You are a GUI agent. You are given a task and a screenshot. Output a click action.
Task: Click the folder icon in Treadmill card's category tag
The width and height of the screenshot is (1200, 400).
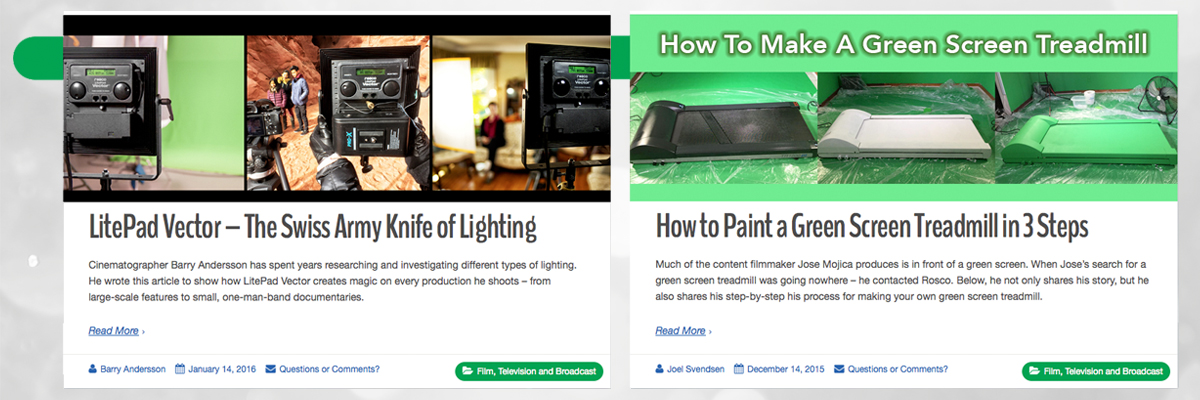tap(1034, 371)
